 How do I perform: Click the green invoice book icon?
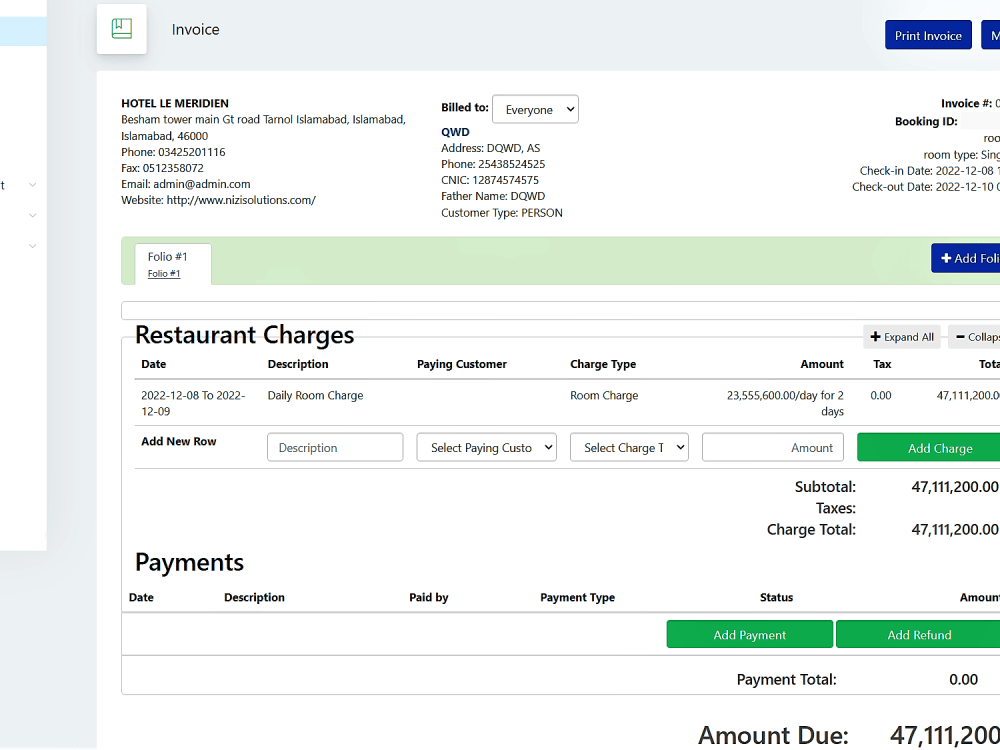click(121, 29)
